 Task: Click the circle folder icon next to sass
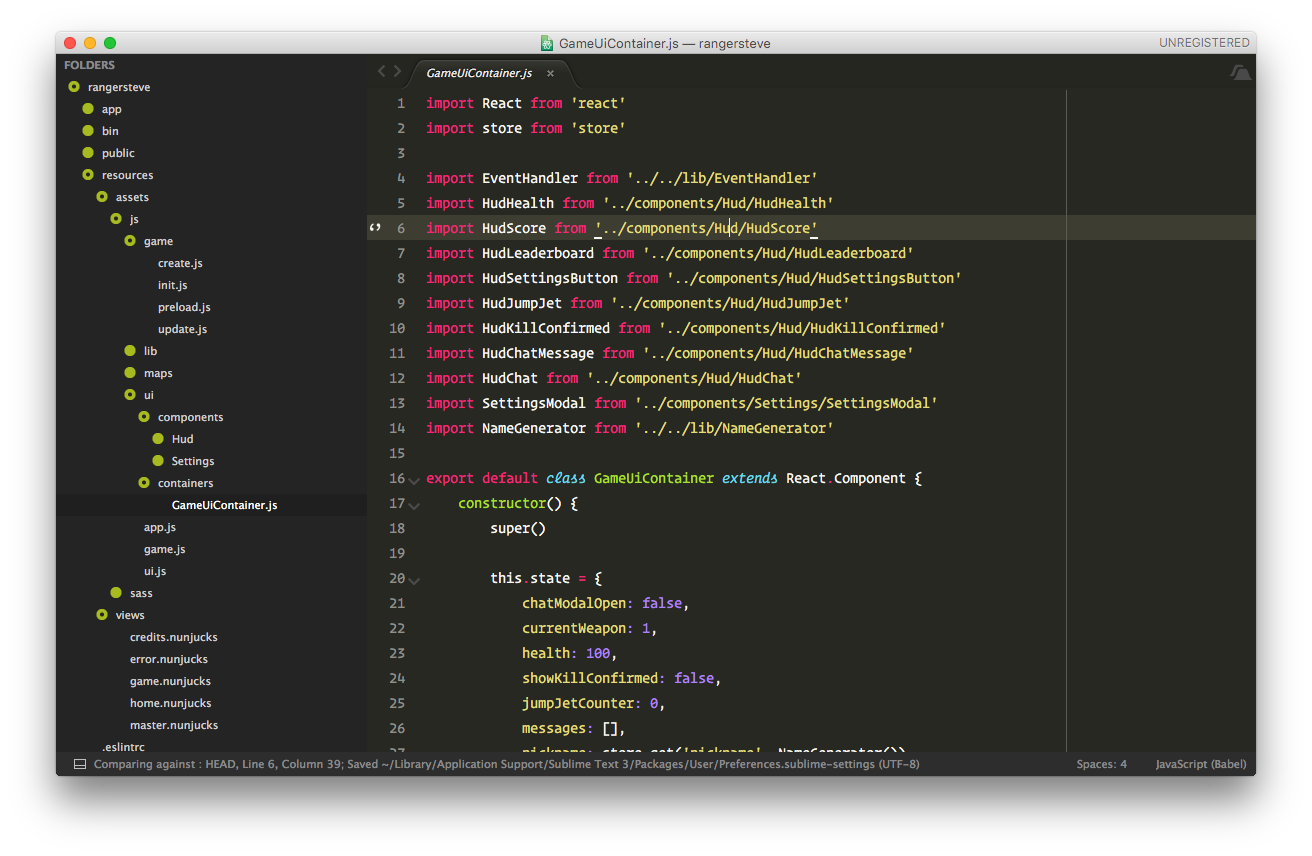116,593
